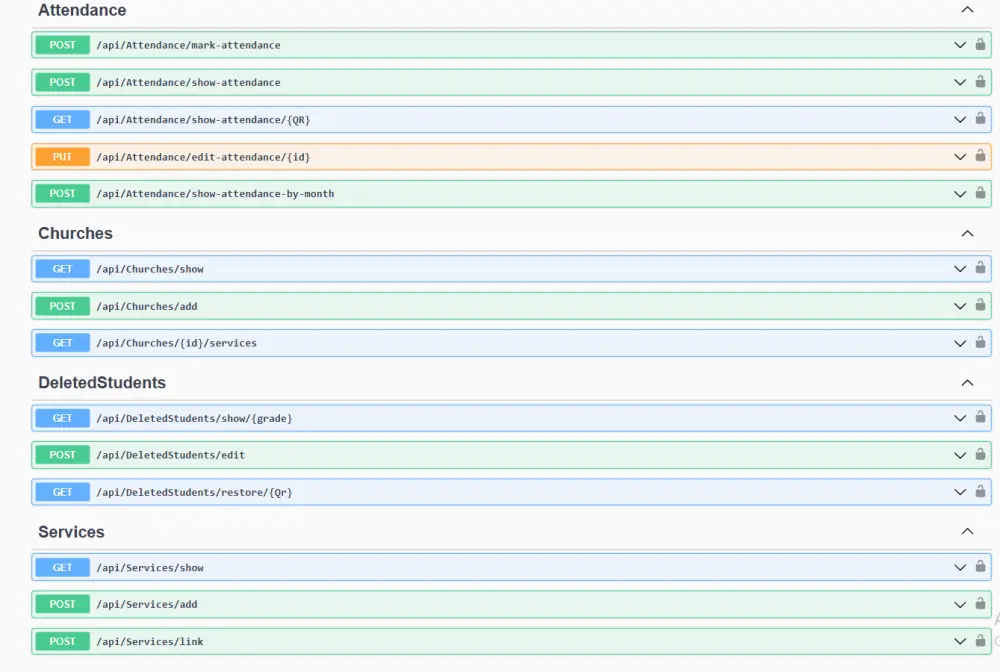Image resolution: width=1000 pixels, height=672 pixels.
Task: Open the padlock for /api/Services/link
Action: click(979, 641)
